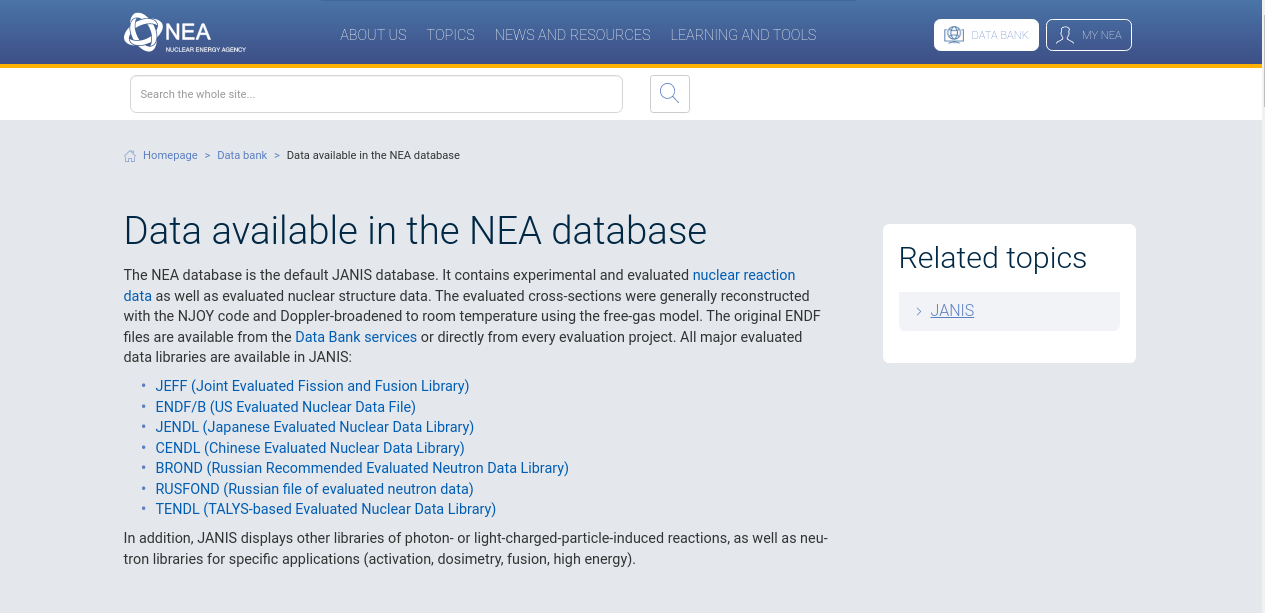Open CENDL (Chinese Evaluated Nuclear Data Library)
Viewport: 1265px width, 613px height.
tap(310, 448)
